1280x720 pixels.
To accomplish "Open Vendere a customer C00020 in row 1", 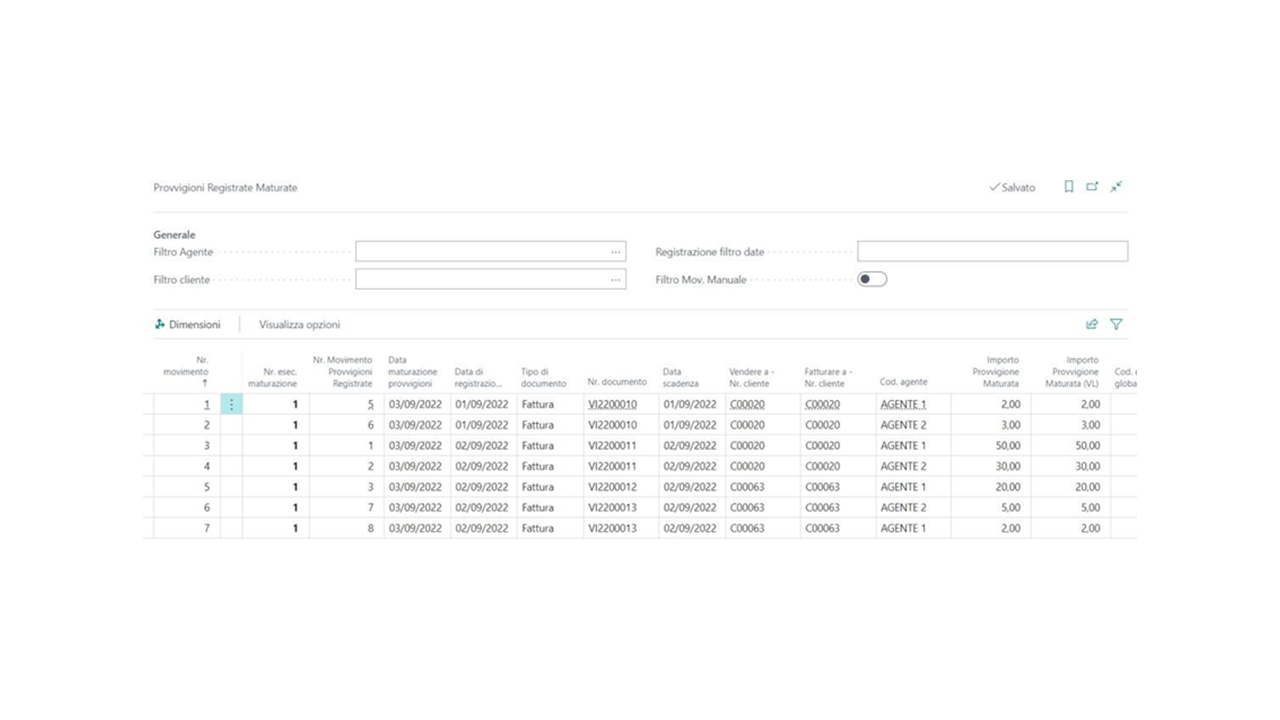I will point(747,404).
